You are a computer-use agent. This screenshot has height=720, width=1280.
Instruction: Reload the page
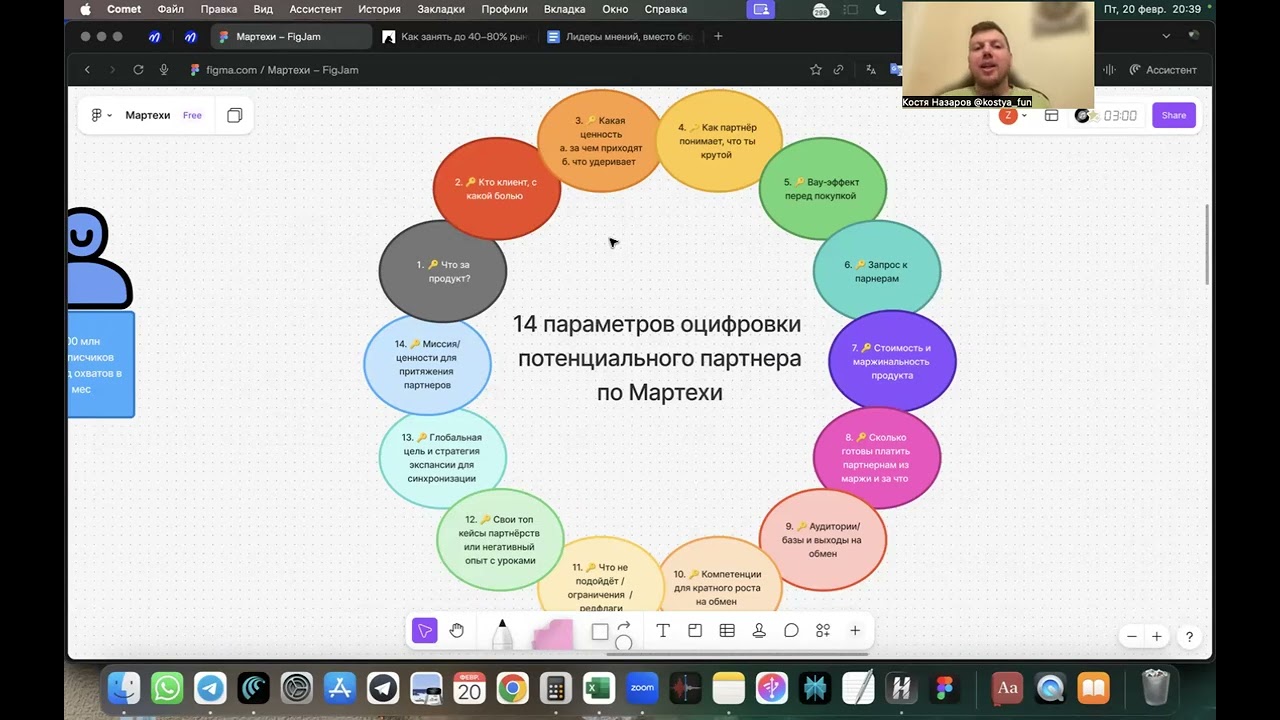click(x=138, y=70)
